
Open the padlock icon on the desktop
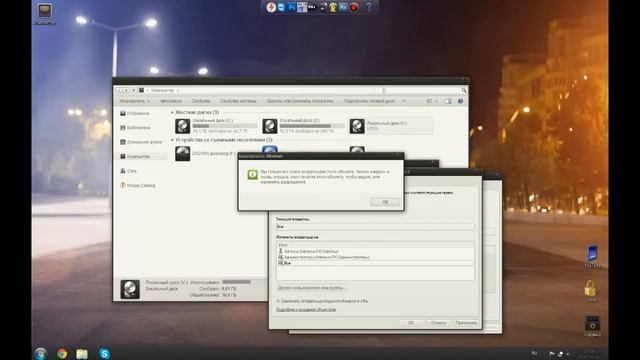click(x=590, y=289)
